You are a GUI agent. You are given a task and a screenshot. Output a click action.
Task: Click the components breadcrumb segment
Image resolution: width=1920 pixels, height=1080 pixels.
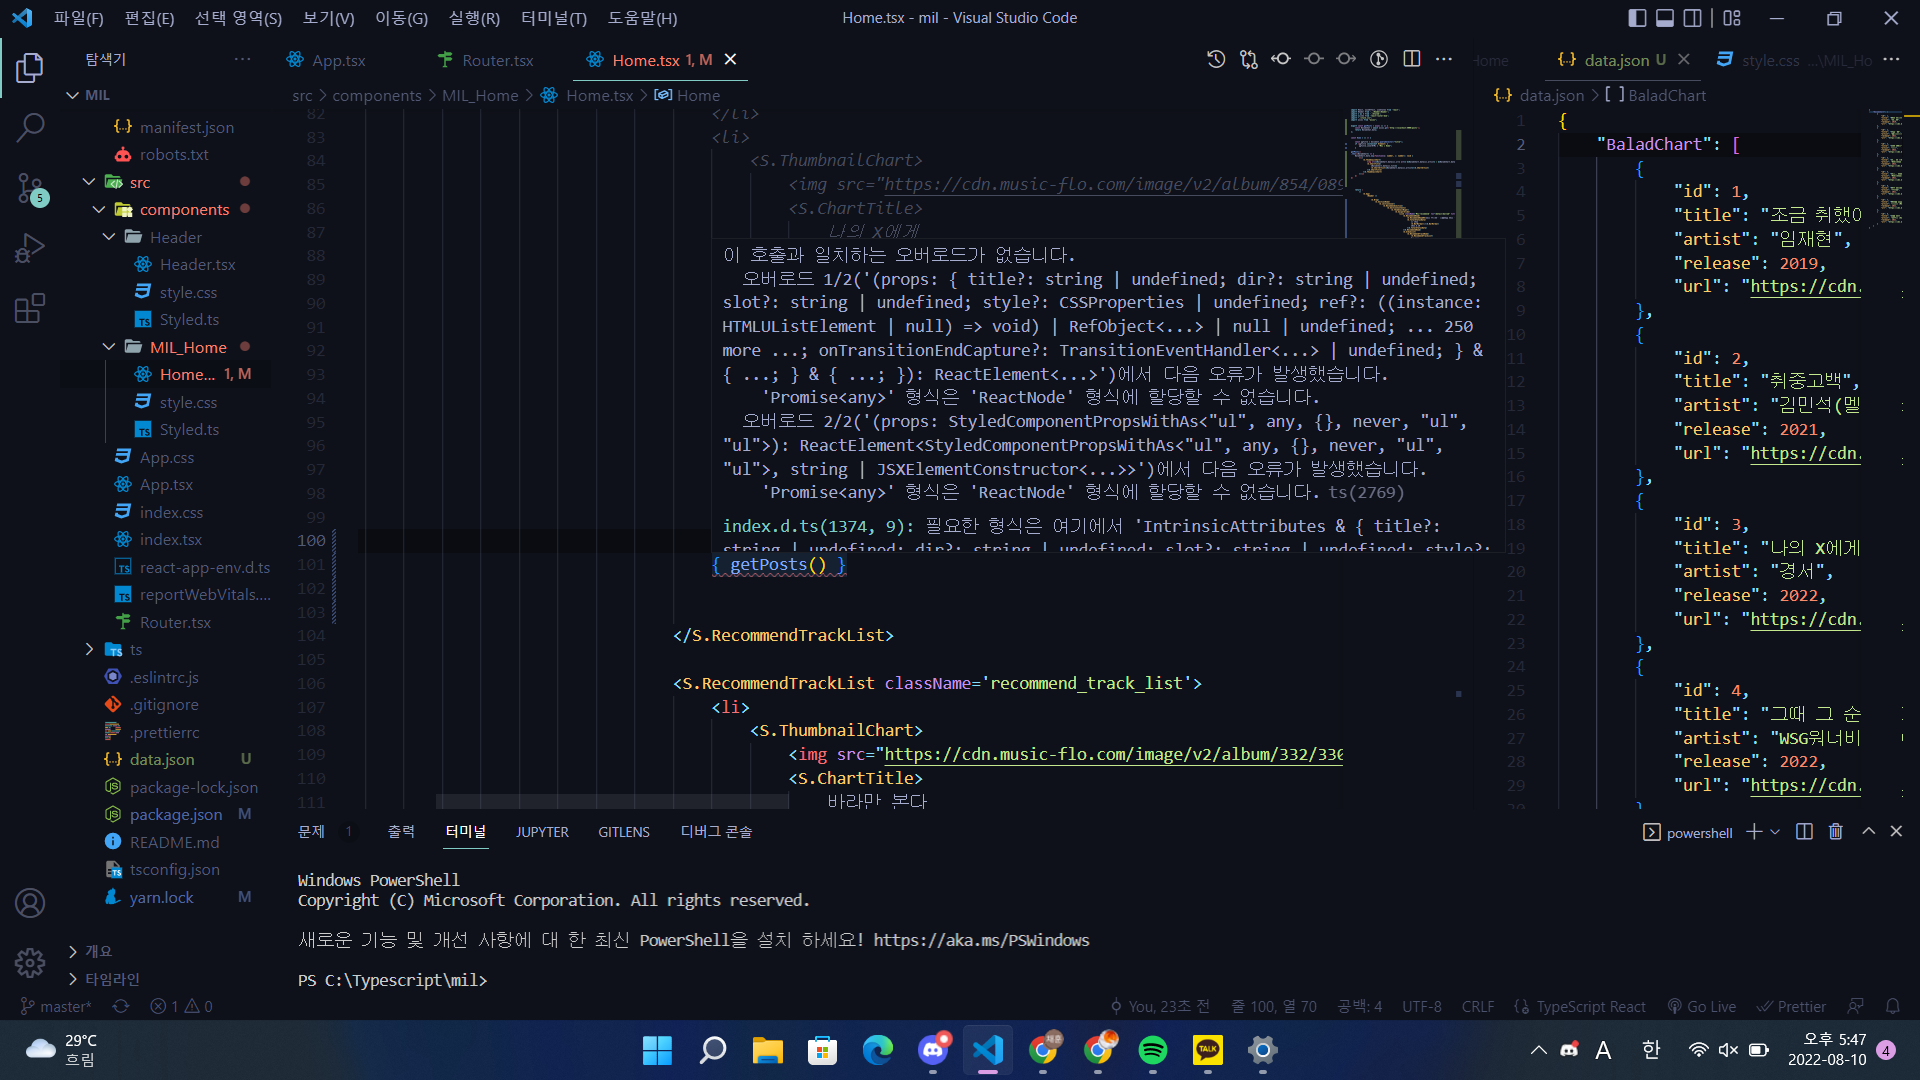click(x=377, y=95)
